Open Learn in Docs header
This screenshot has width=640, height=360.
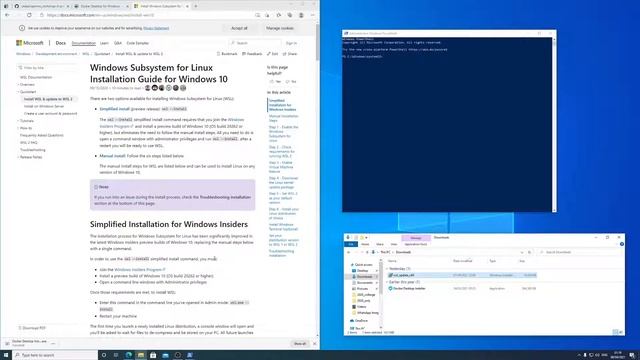click(x=104, y=43)
